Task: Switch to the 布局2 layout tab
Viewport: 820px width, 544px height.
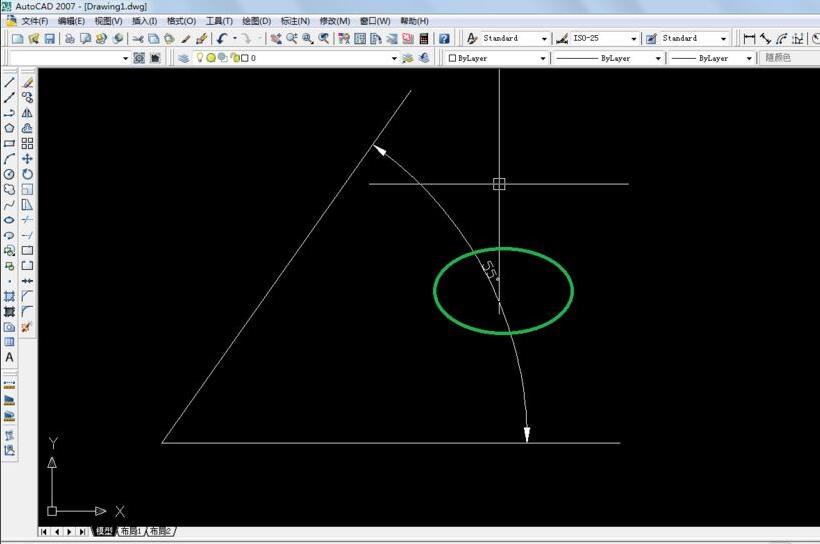Action: (161, 531)
